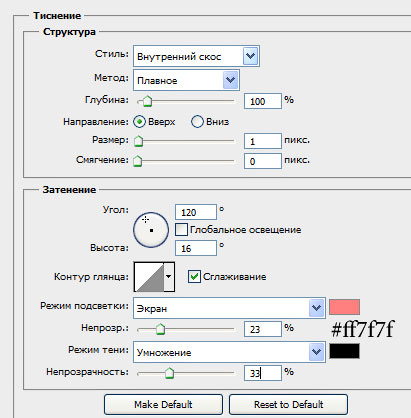This screenshot has height=418, width=411.
Task: Click the Непрозрачность shadow opacity slider handle
Action: pyautogui.click(x=170, y=373)
